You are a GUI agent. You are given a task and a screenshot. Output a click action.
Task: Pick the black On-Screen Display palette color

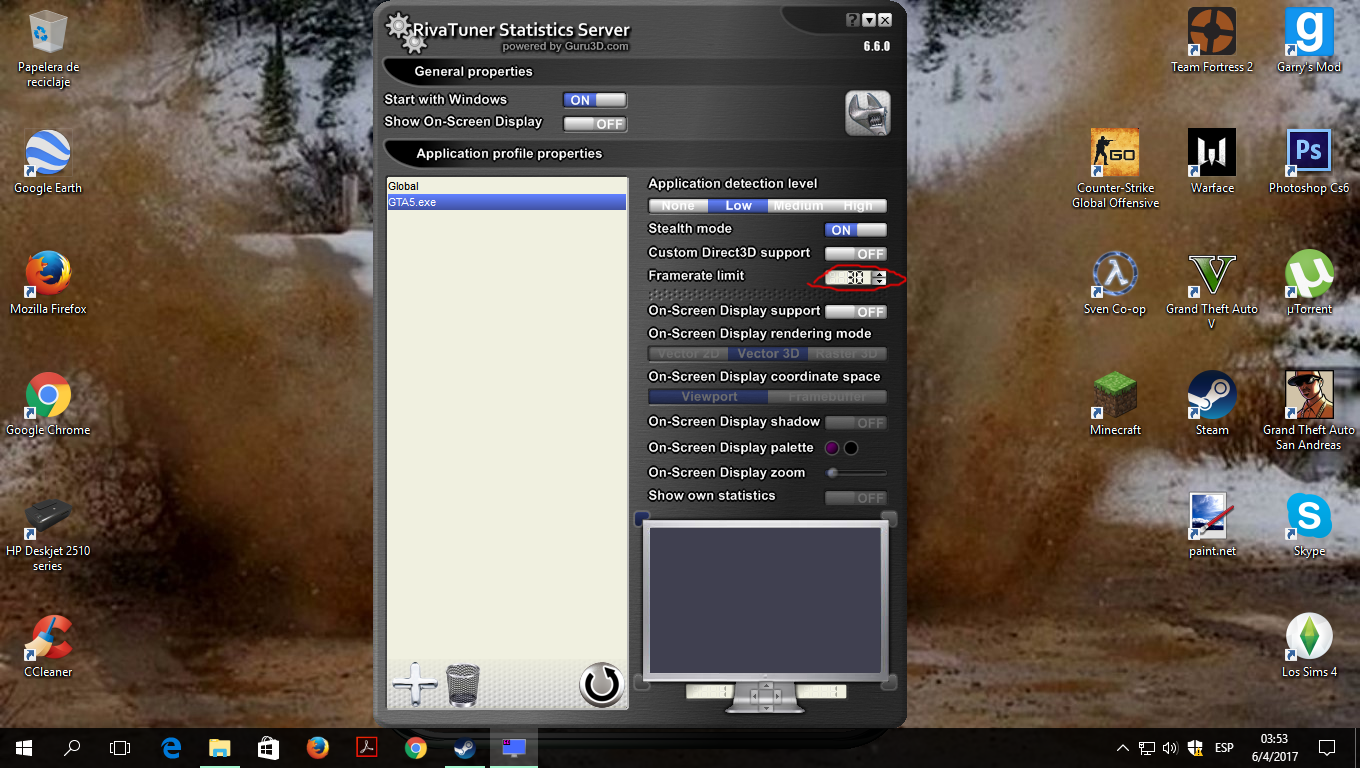851,448
